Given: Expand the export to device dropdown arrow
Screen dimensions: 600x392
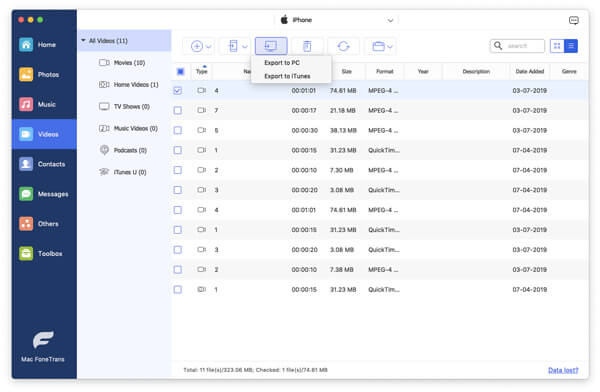Looking at the screenshot, I should (245, 47).
